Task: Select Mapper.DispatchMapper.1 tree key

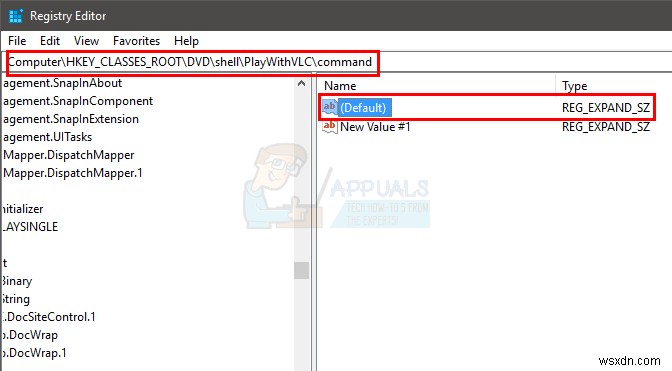Action: (x=72, y=173)
